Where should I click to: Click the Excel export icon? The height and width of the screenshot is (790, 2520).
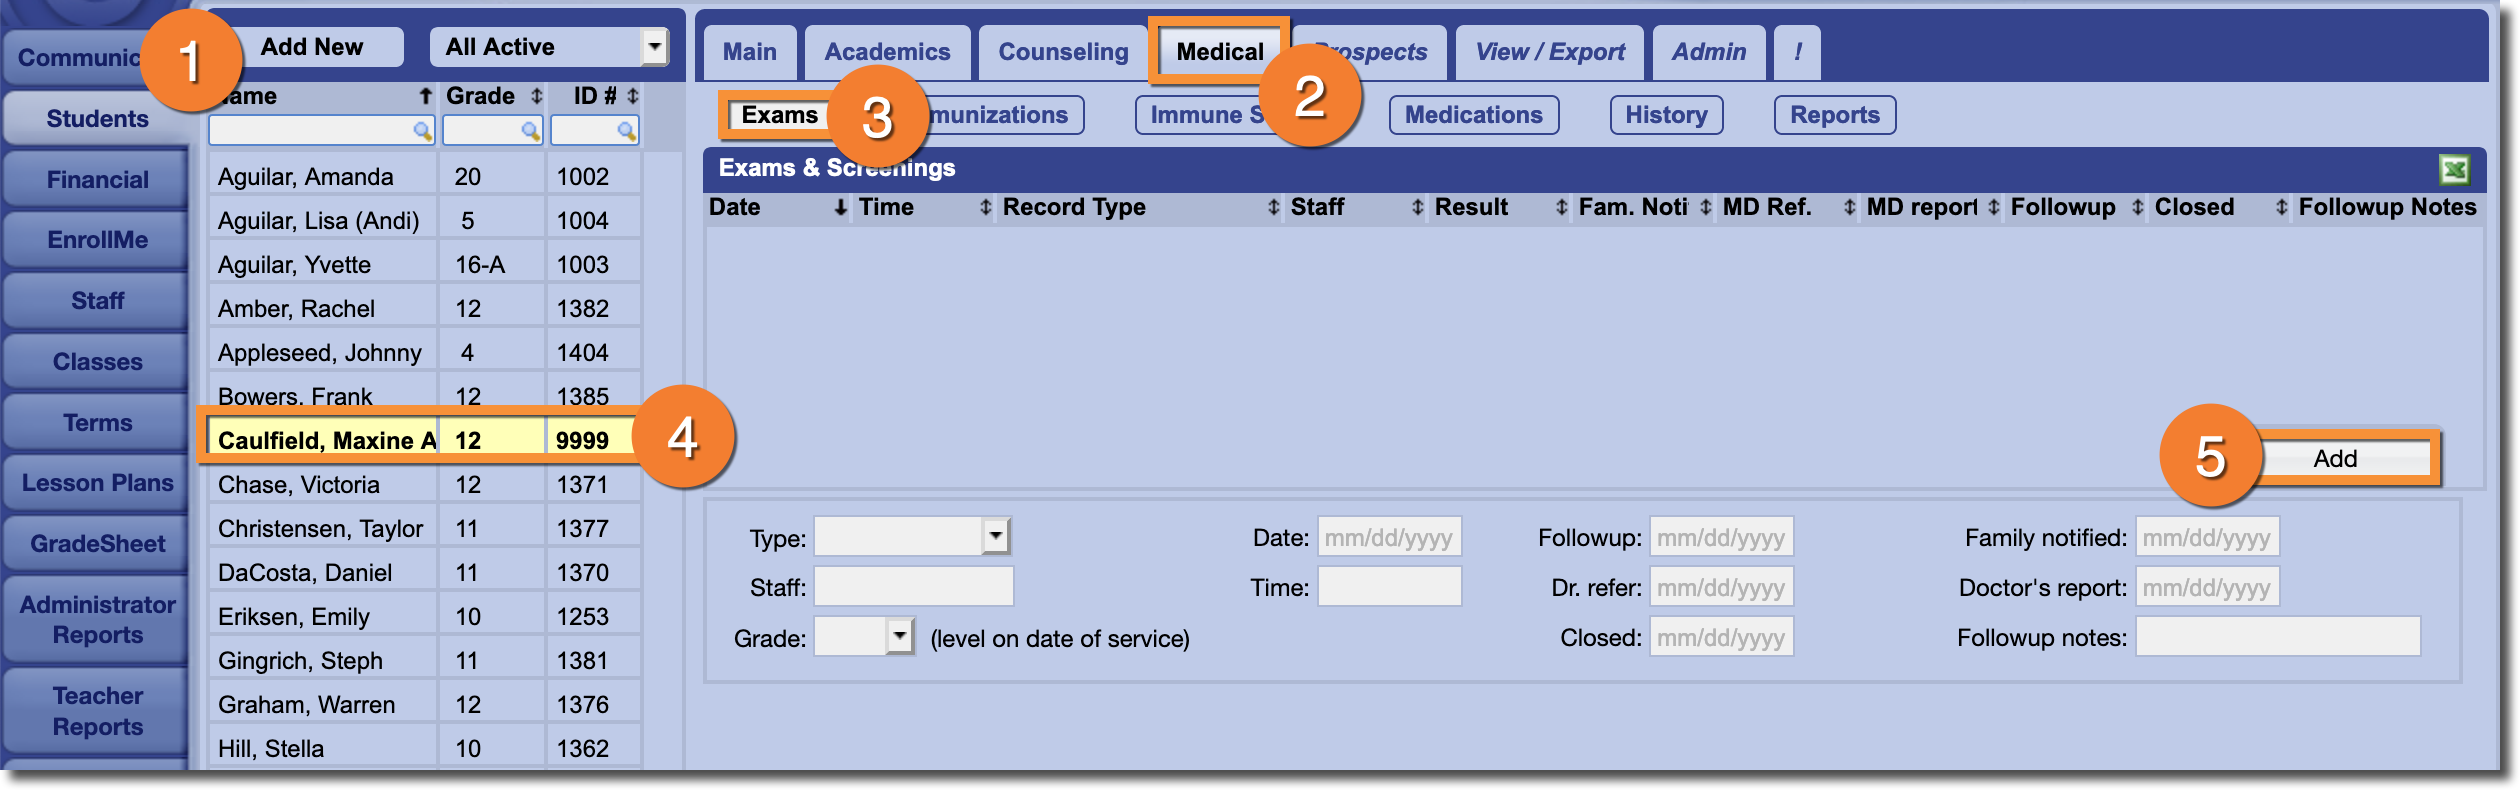point(2454,170)
